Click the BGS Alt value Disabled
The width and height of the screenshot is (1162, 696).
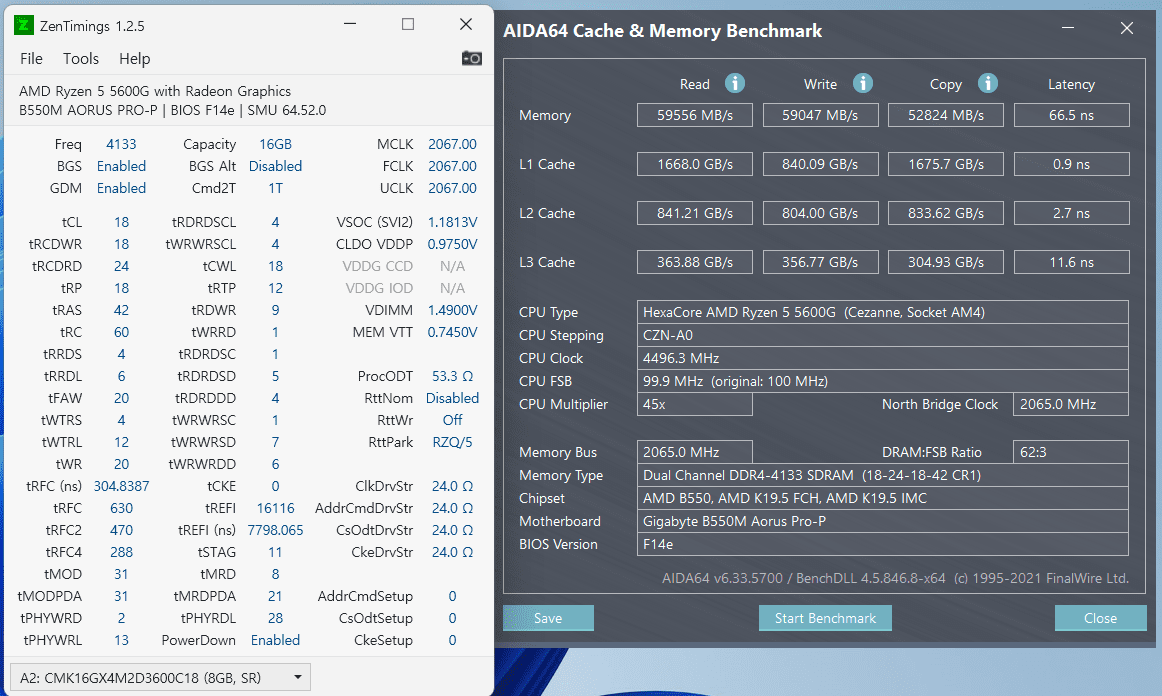[x=276, y=166]
